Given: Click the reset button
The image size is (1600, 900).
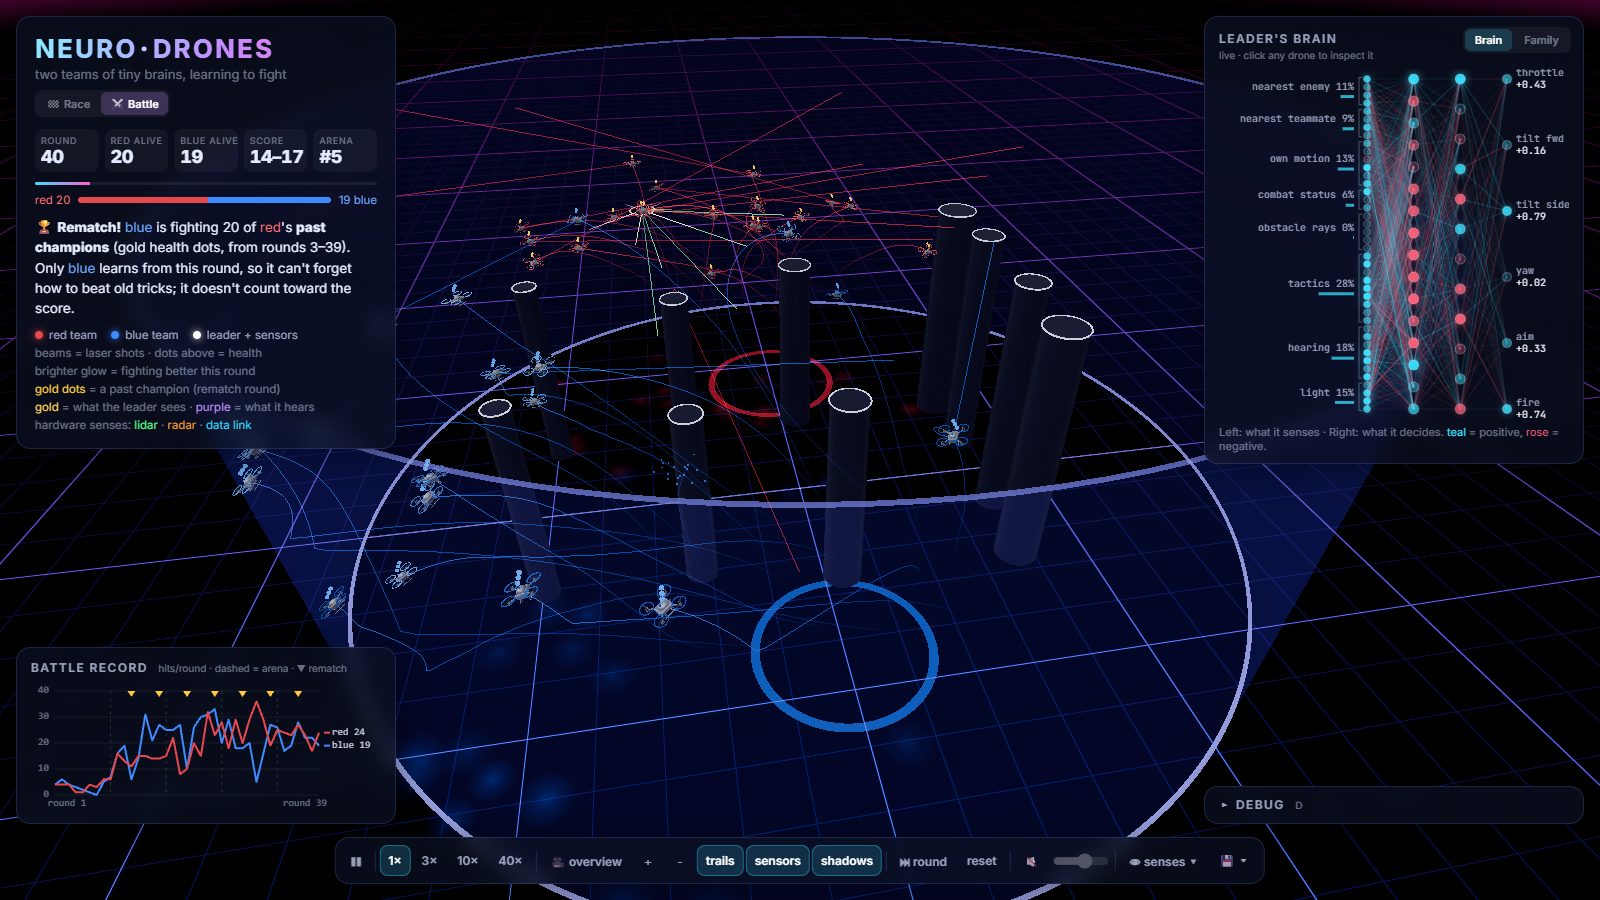Looking at the screenshot, I should click(x=981, y=861).
